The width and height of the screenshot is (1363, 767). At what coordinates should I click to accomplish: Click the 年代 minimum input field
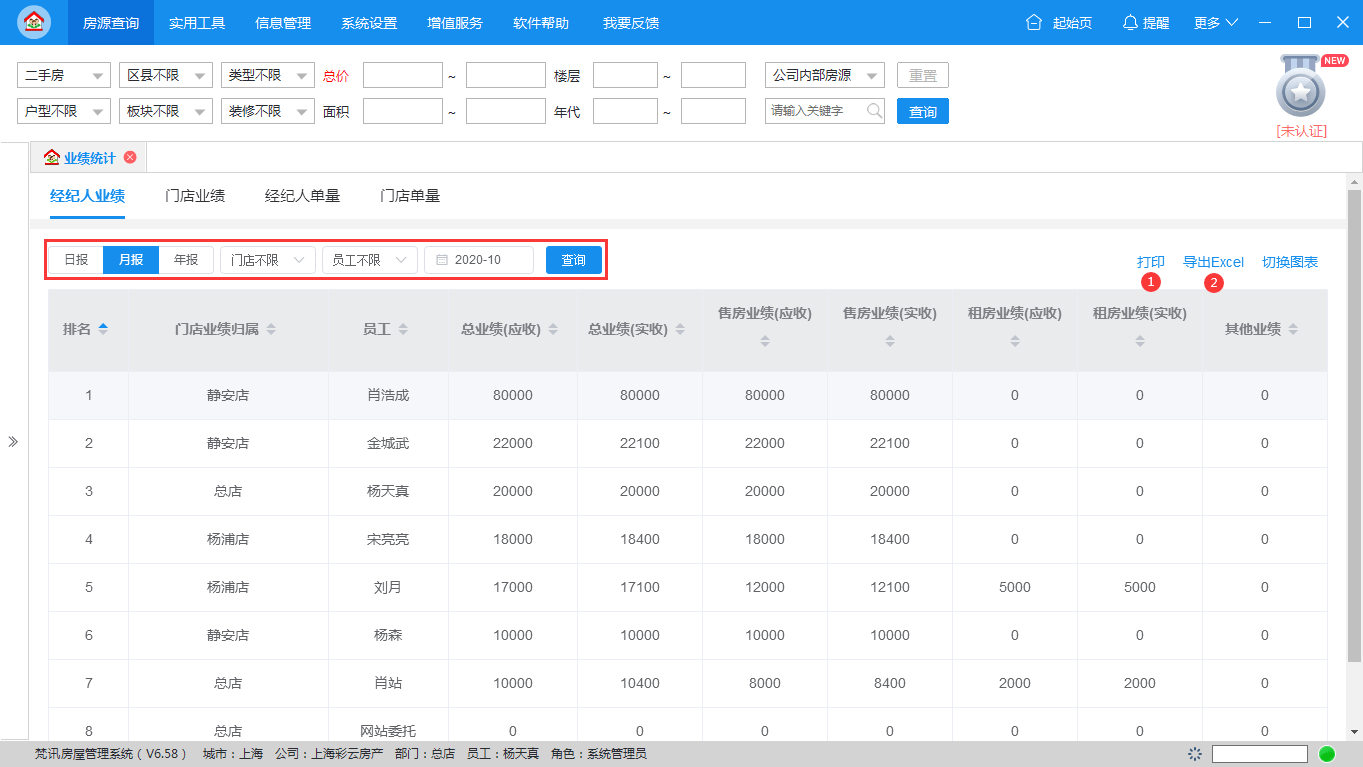click(625, 111)
